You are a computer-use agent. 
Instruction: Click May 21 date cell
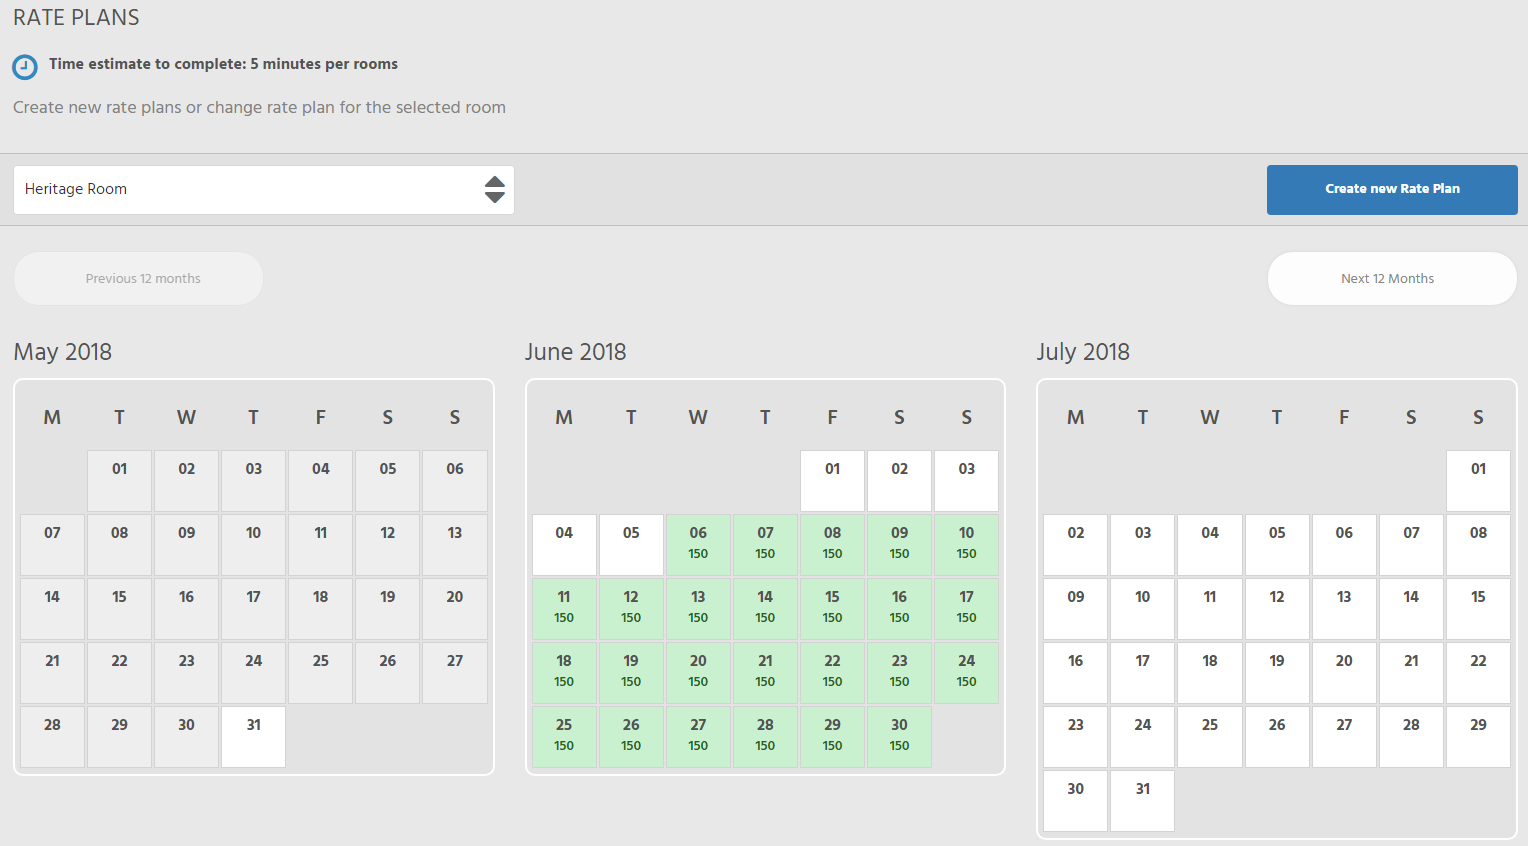coord(53,673)
